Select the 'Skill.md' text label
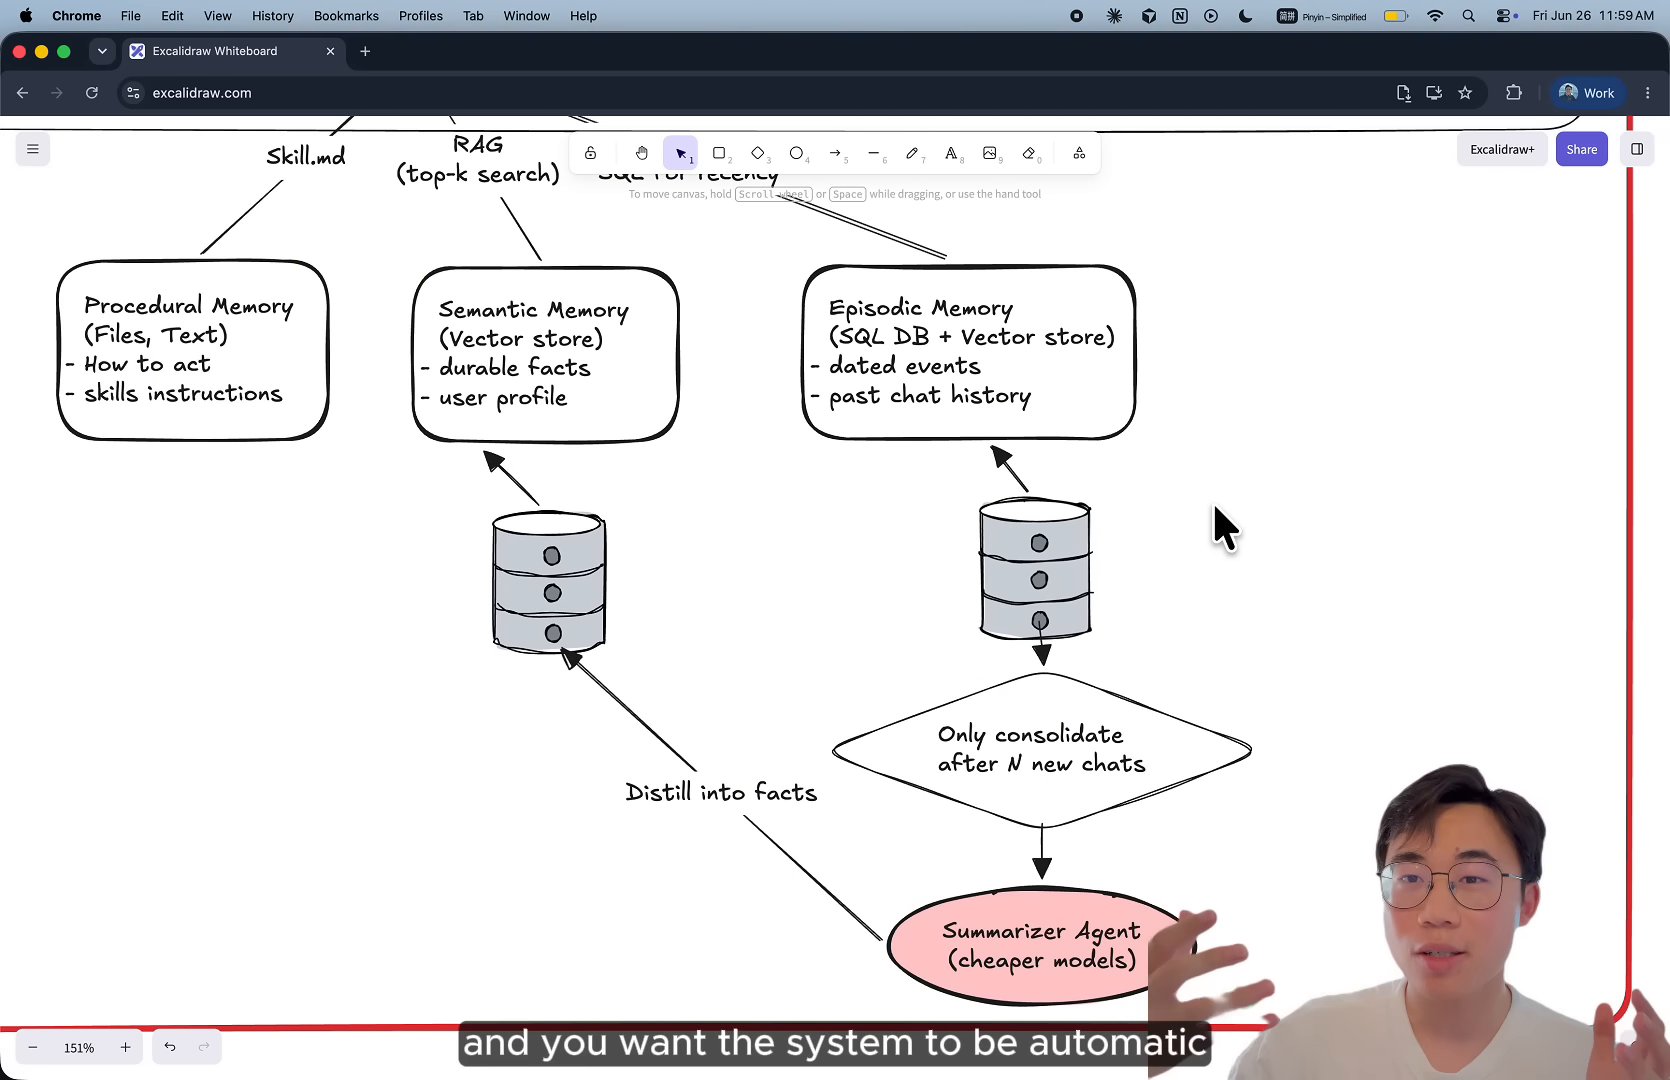The image size is (1670, 1080). tap(306, 156)
